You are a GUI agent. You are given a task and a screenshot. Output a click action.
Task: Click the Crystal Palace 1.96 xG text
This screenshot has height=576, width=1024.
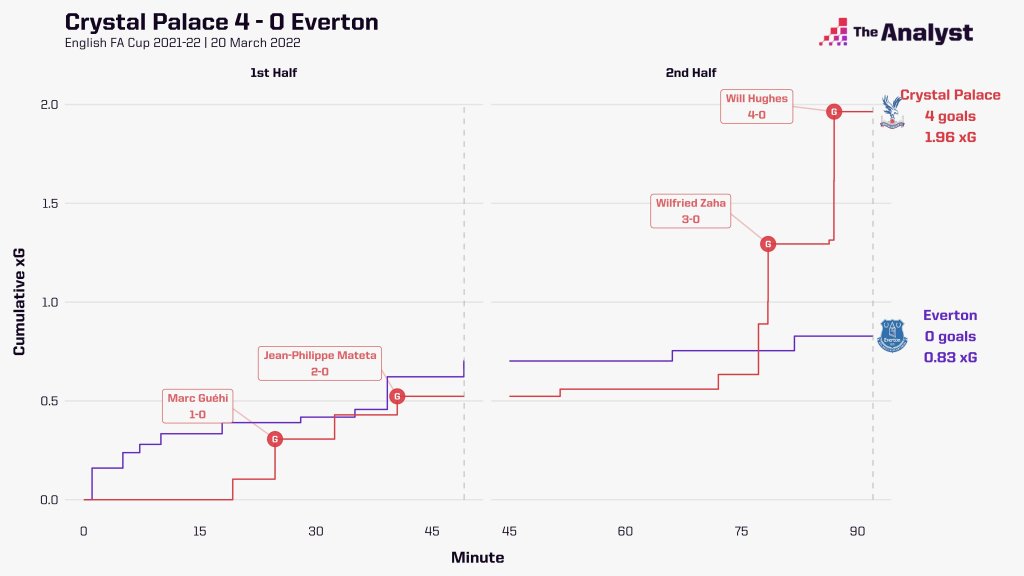(x=950, y=137)
